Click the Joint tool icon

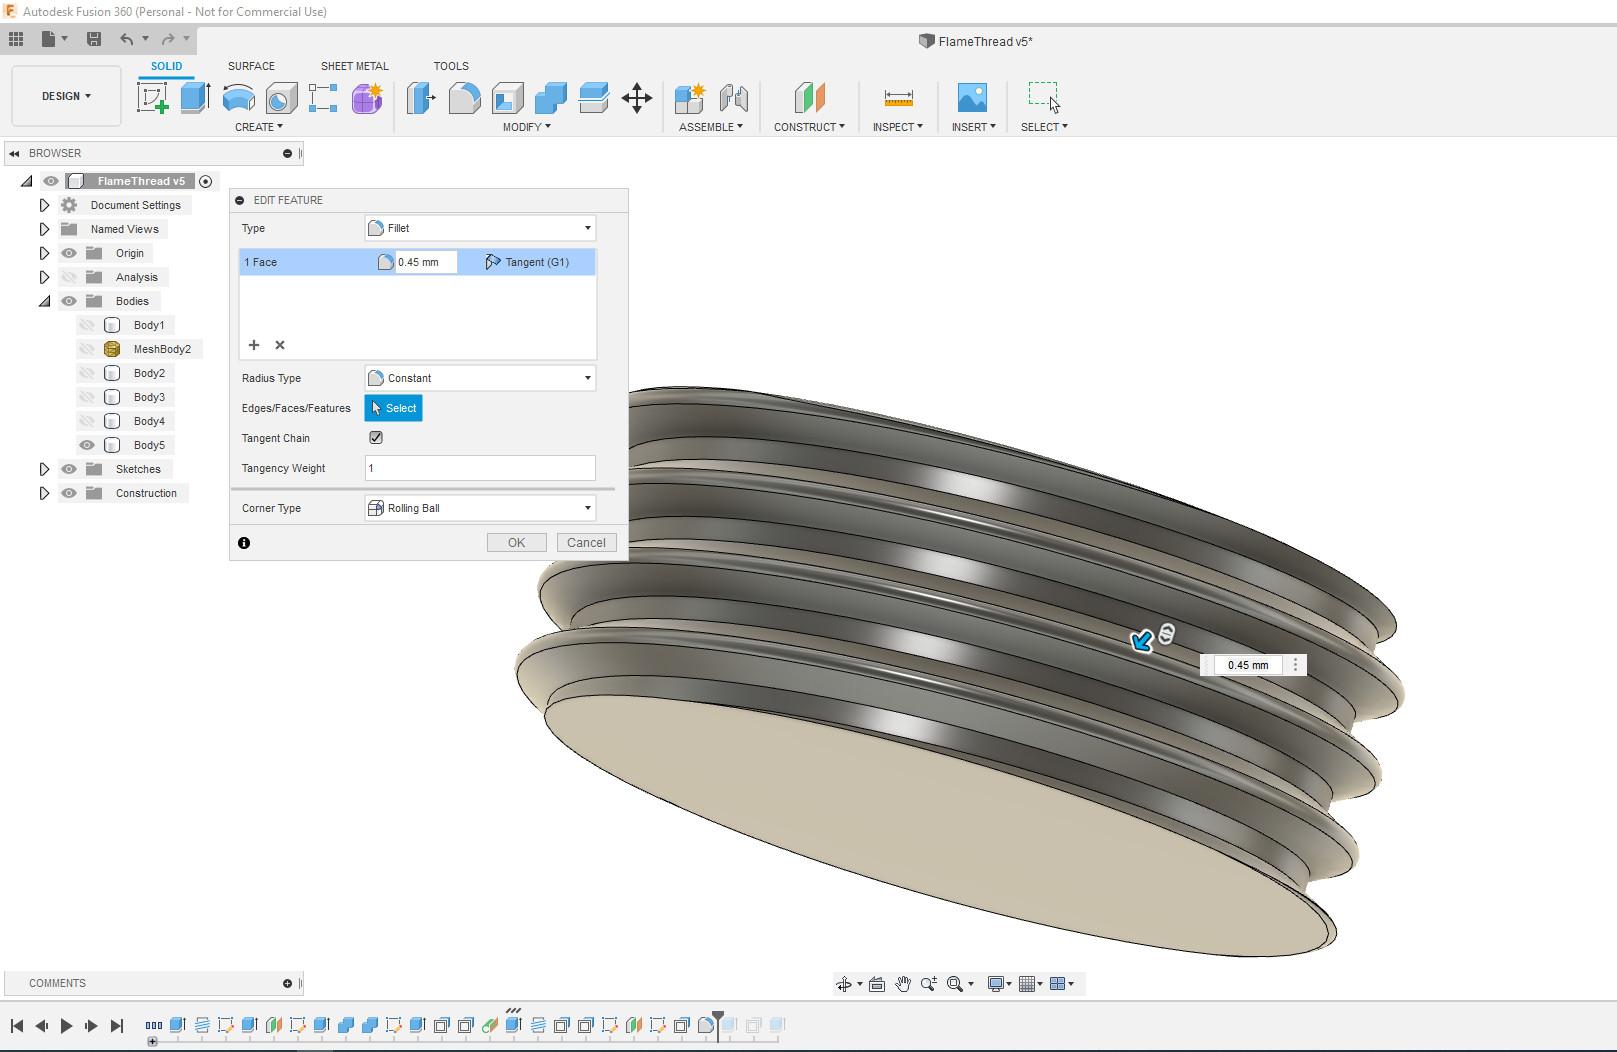(x=734, y=98)
